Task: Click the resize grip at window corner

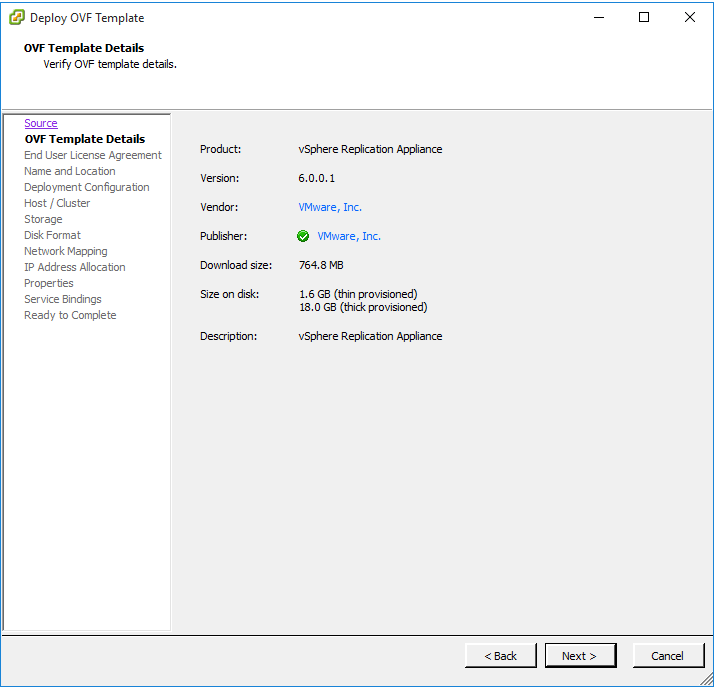Action: coord(707,679)
